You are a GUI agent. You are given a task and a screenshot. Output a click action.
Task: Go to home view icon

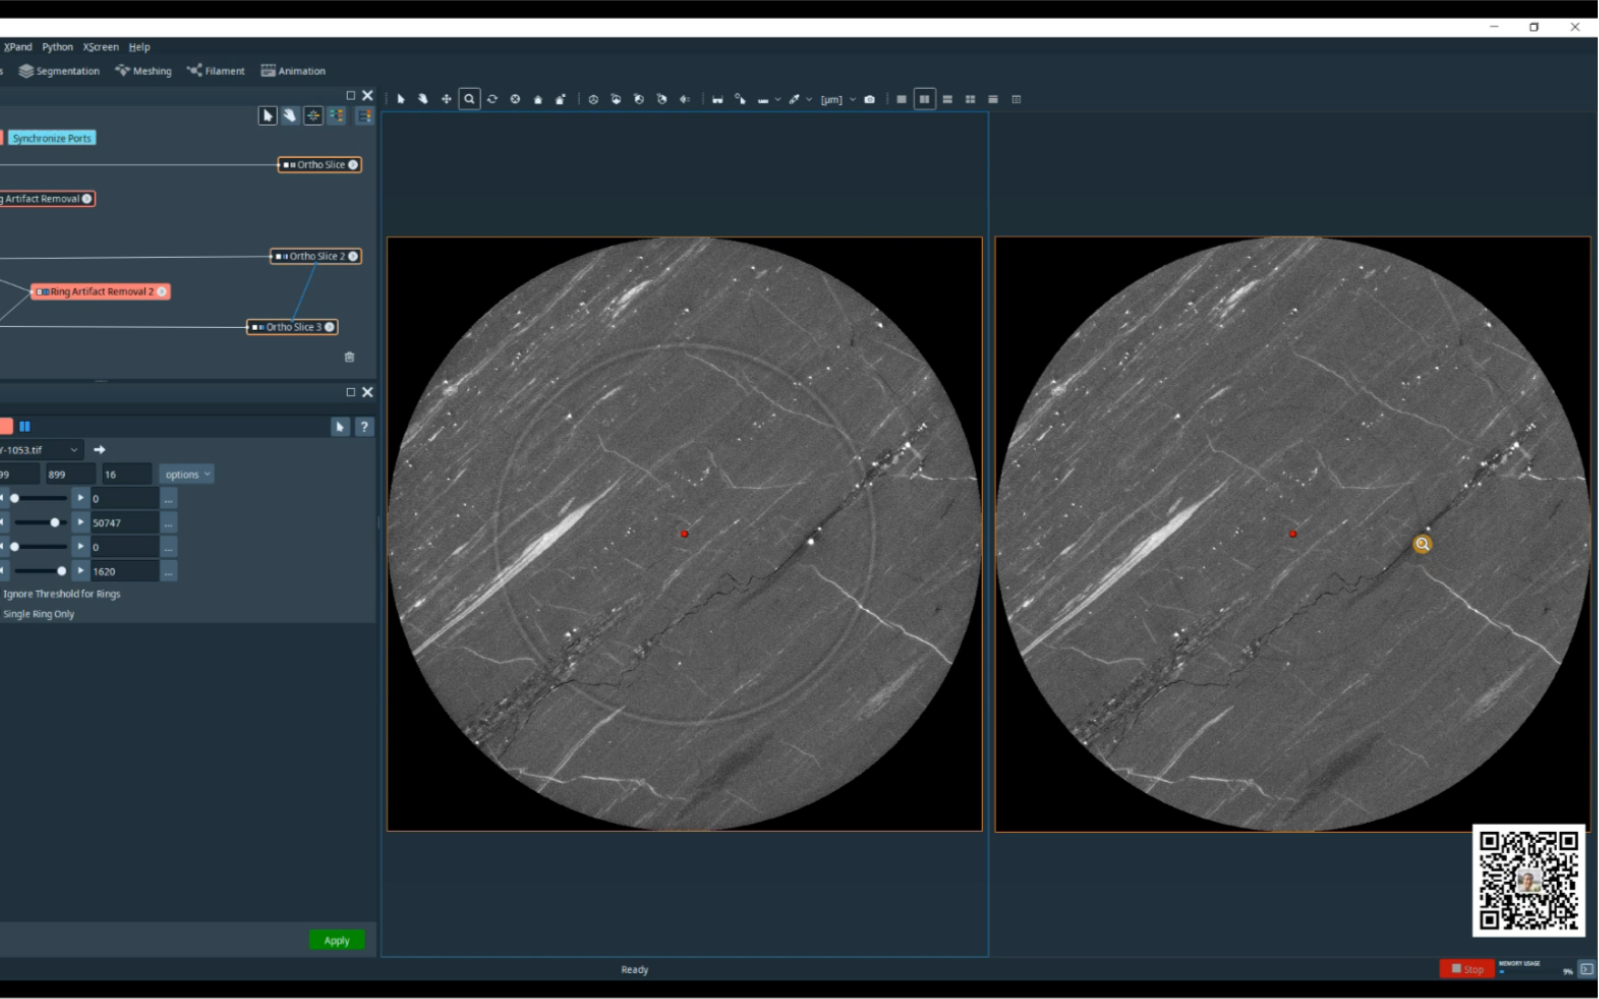[538, 99]
